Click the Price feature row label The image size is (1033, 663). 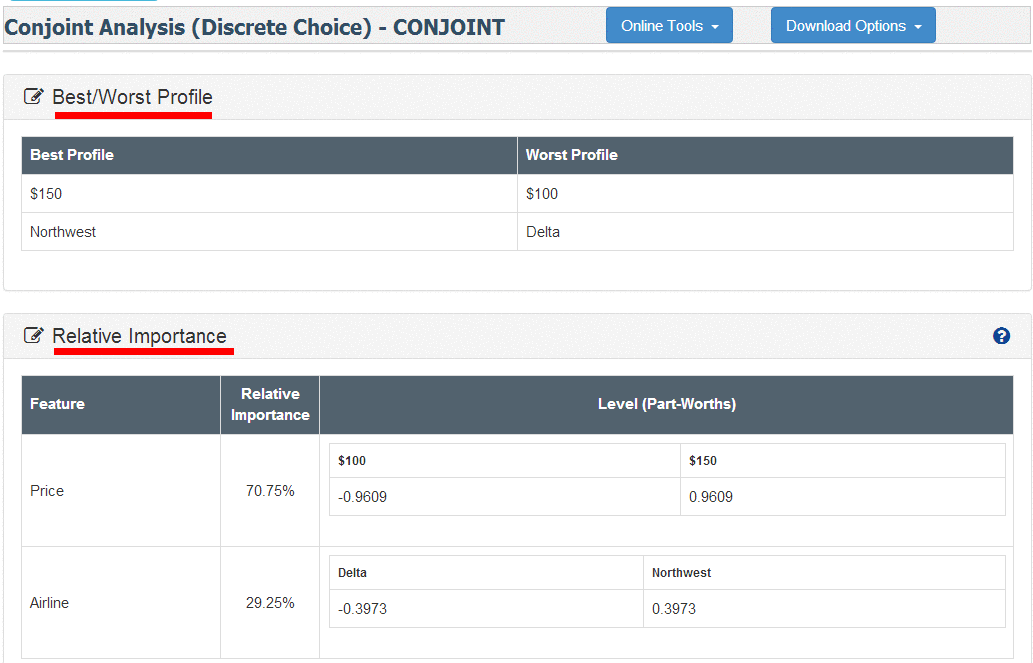(47, 491)
